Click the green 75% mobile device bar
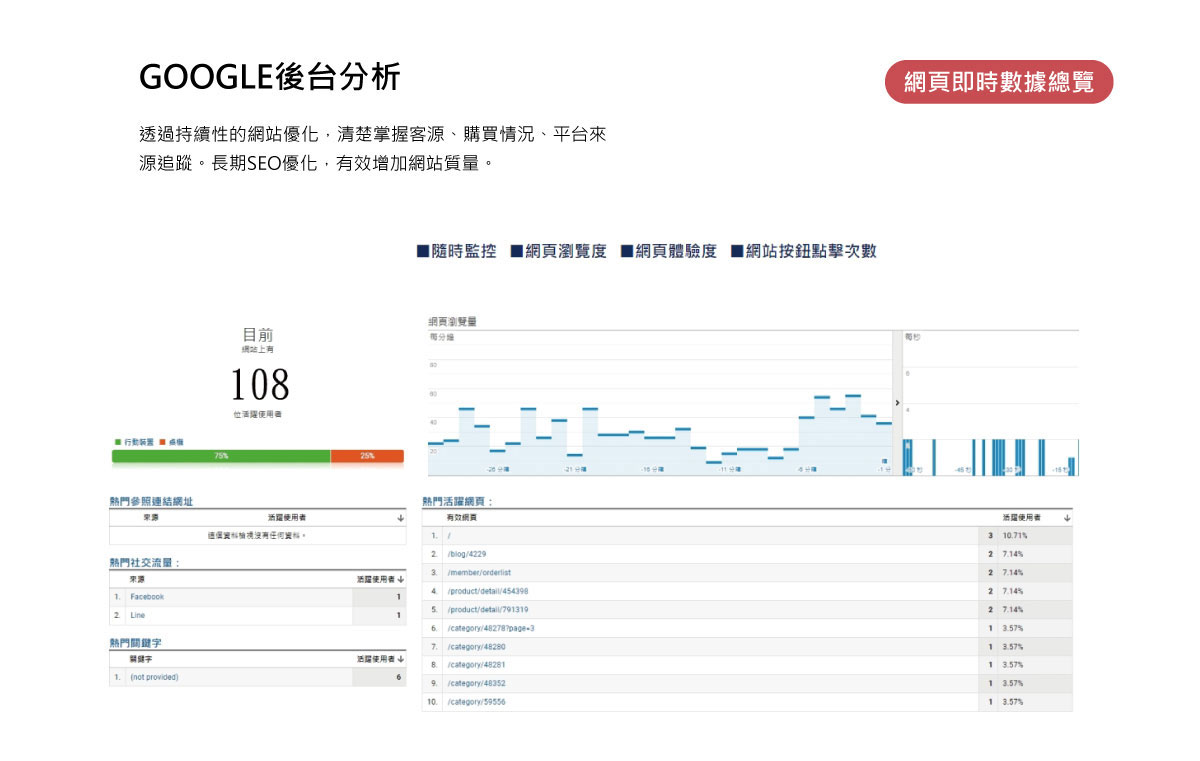Viewport: 1200px width, 761px height. tap(221, 456)
